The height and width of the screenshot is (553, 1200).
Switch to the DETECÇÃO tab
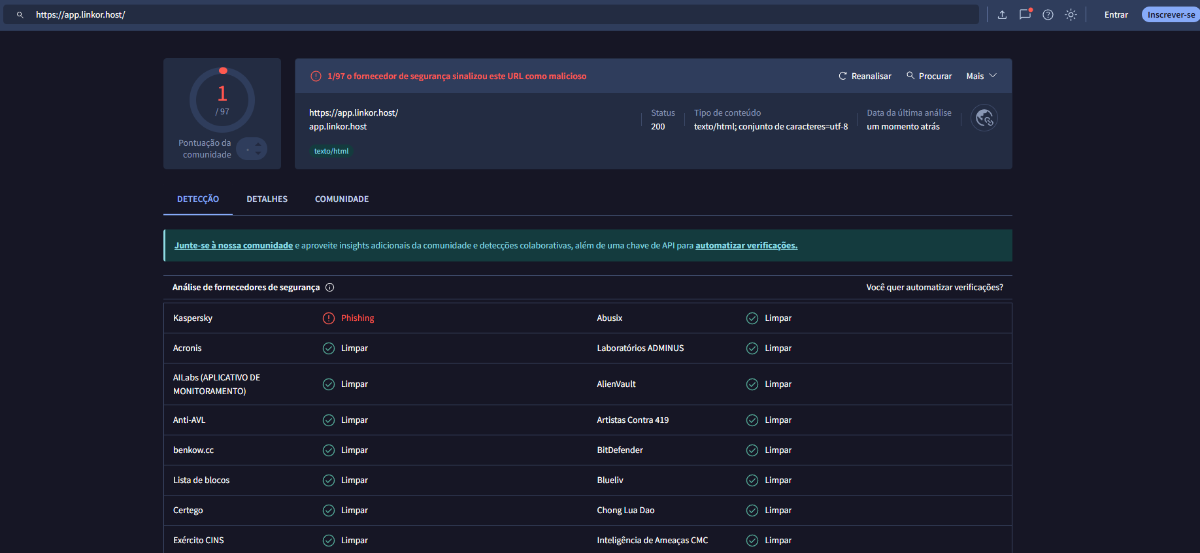[198, 199]
